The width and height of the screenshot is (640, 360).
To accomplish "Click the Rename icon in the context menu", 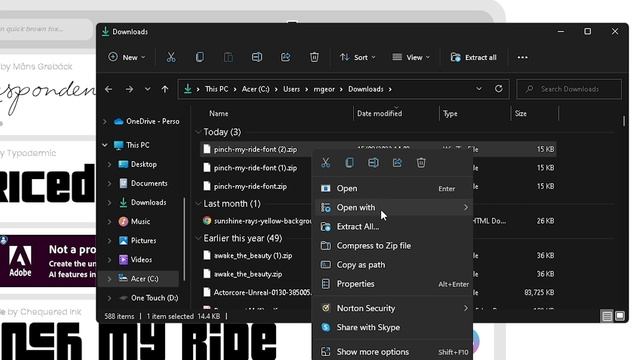I will [373, 163].
